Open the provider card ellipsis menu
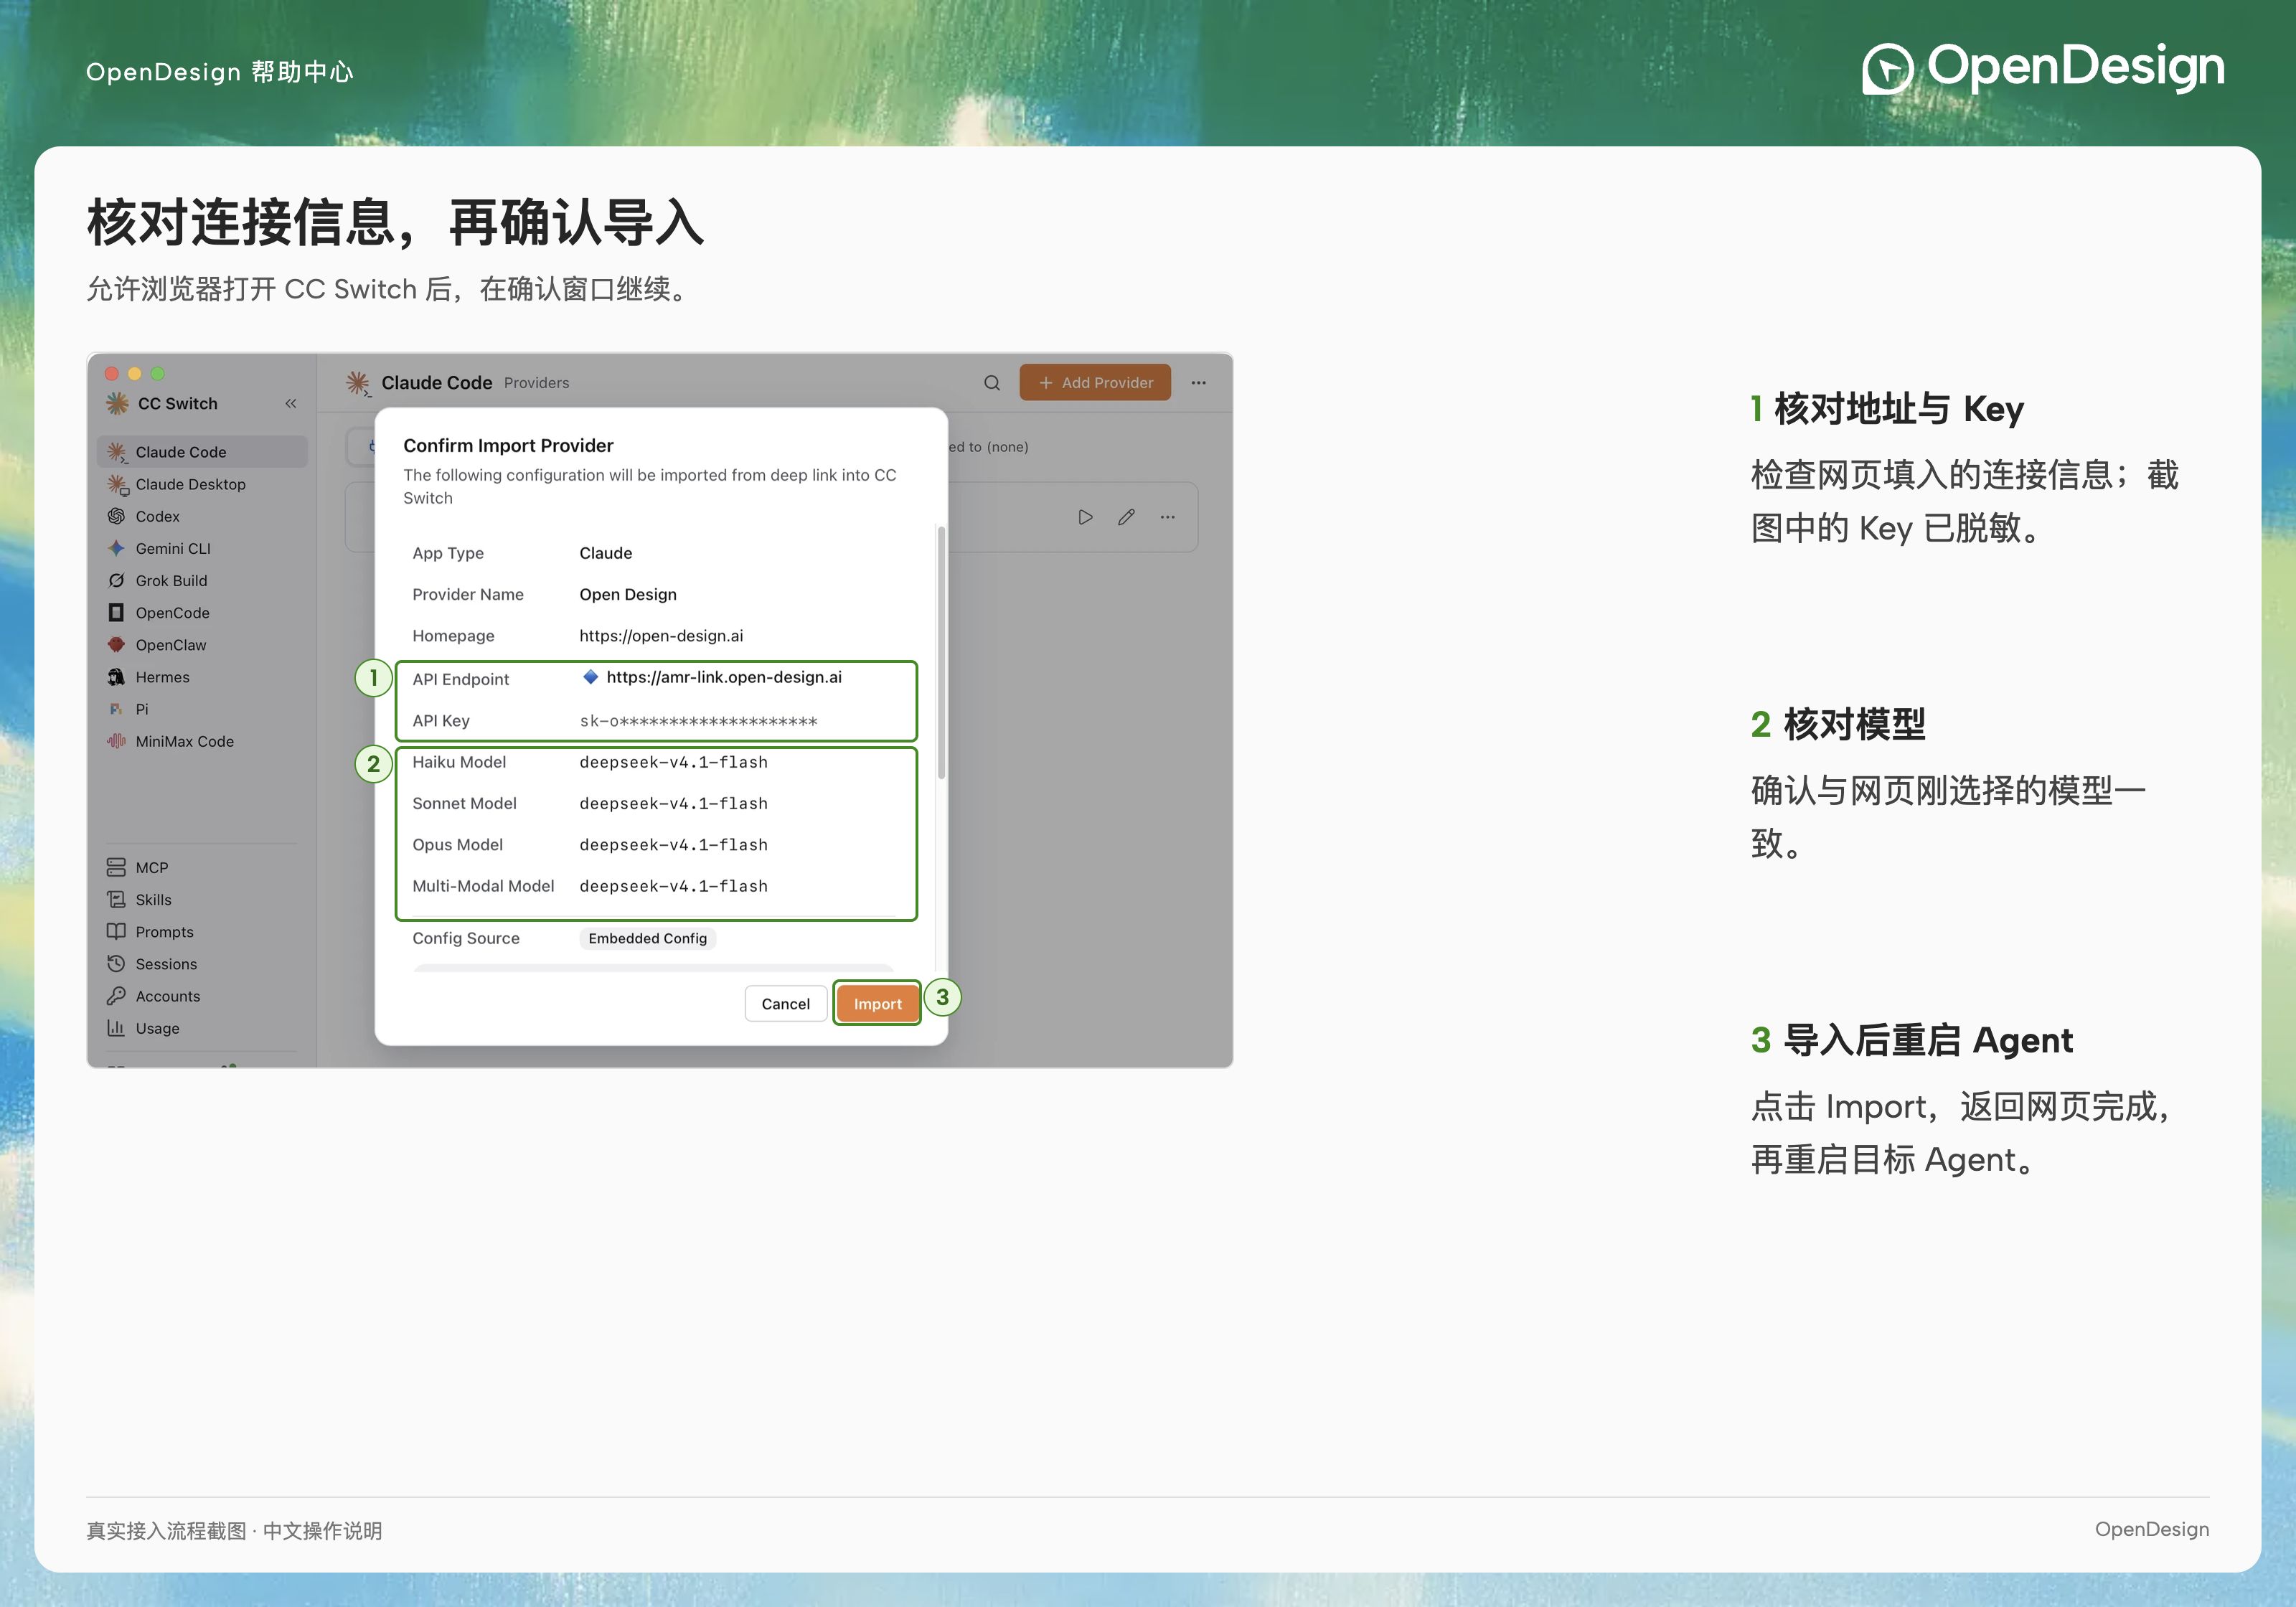The width and height of the screenshot is (2296, 1607). (1167, 517)
